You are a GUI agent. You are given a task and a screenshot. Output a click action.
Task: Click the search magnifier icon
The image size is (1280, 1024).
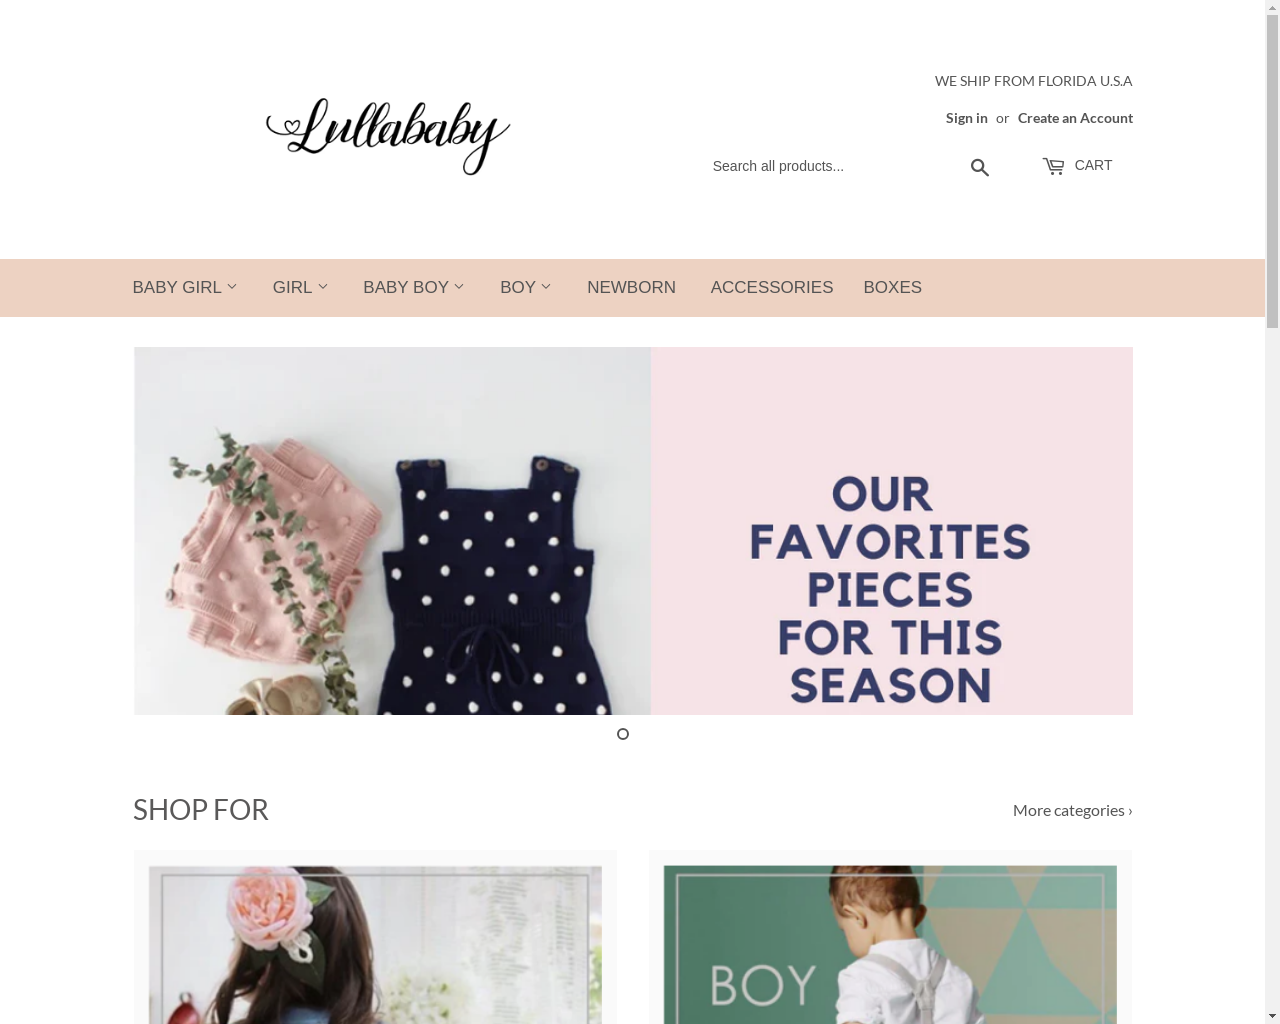tap(980, 167)
